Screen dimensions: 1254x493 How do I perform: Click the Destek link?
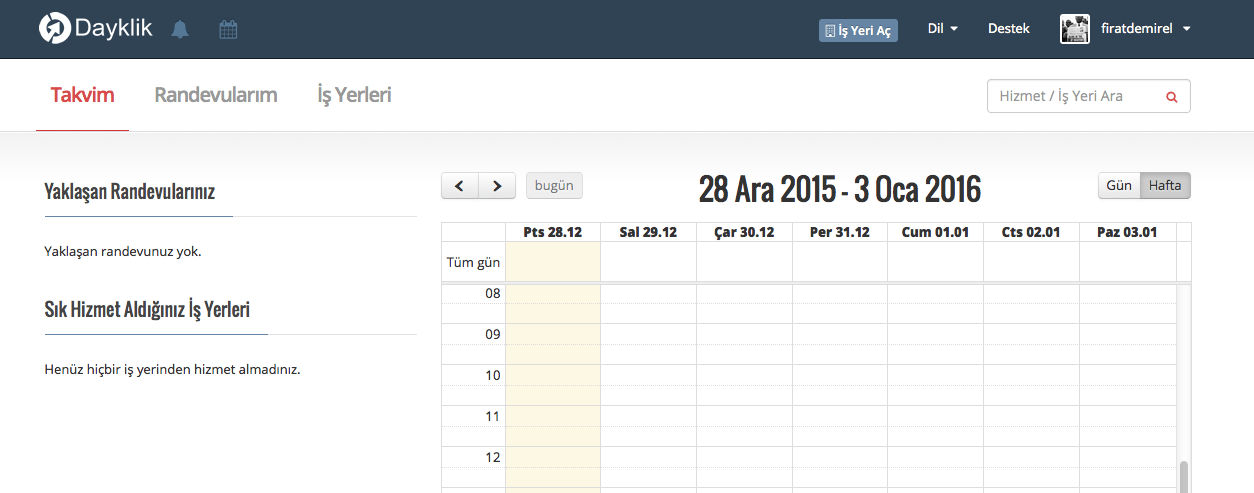point(1008,29)
